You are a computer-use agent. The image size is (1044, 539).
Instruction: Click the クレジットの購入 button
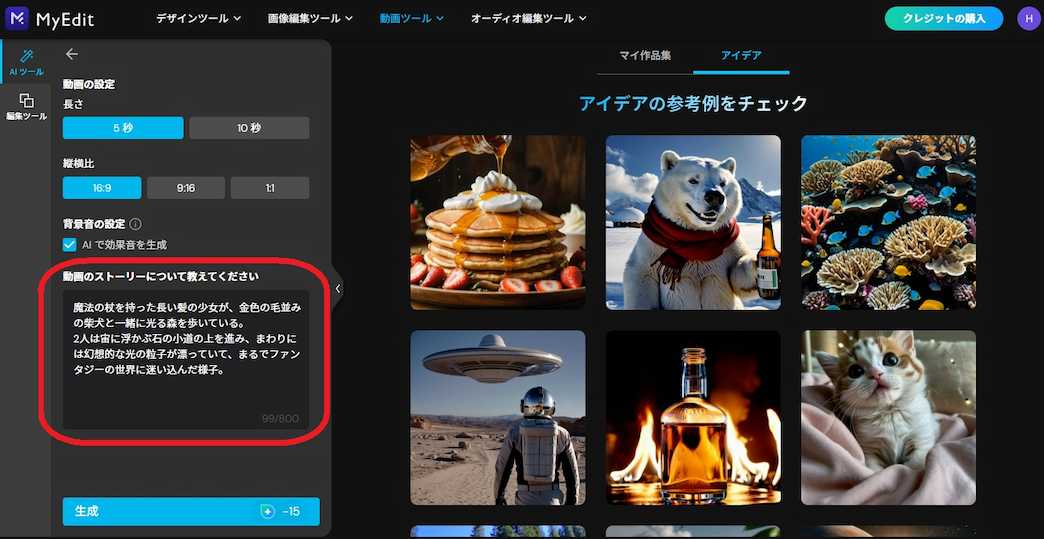(943, 19)
